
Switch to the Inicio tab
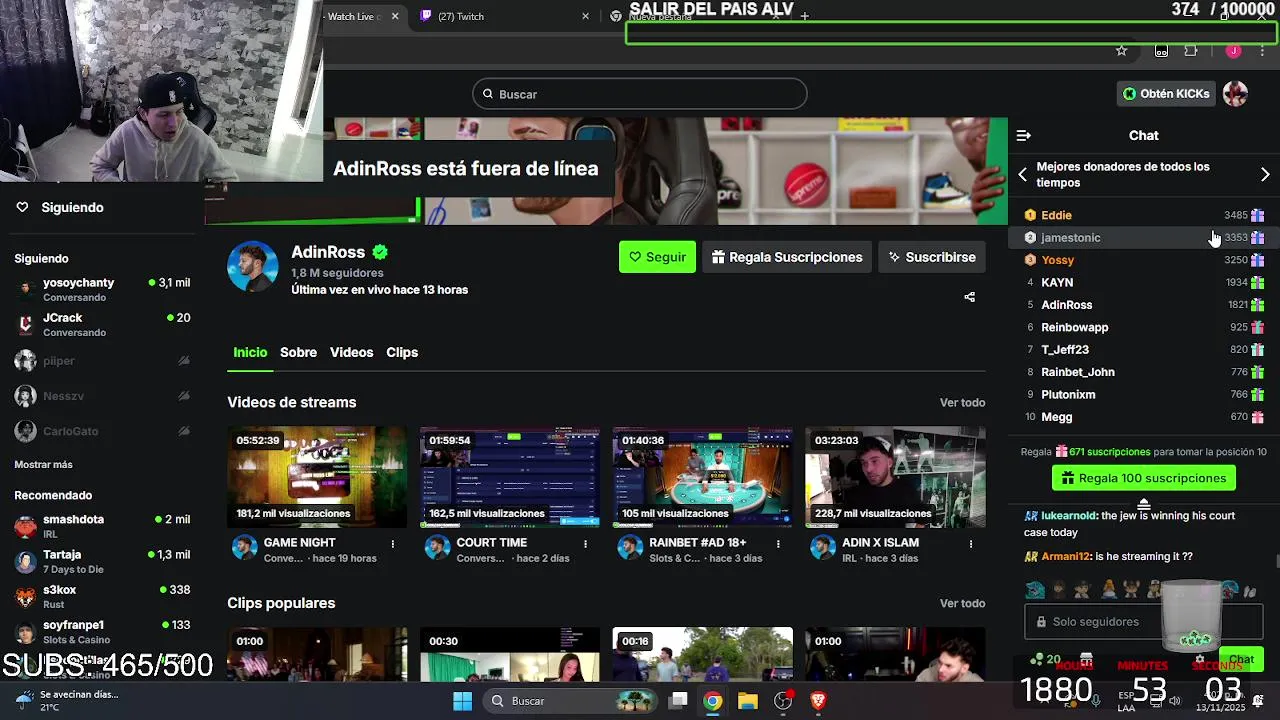click(250, 352)
